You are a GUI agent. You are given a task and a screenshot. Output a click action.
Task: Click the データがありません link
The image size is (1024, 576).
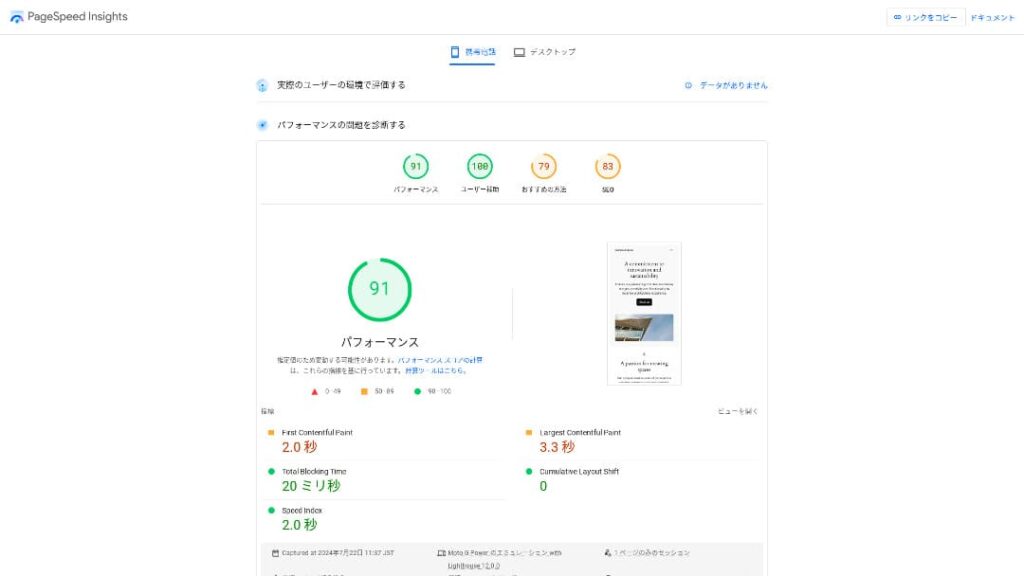[733, 86]
